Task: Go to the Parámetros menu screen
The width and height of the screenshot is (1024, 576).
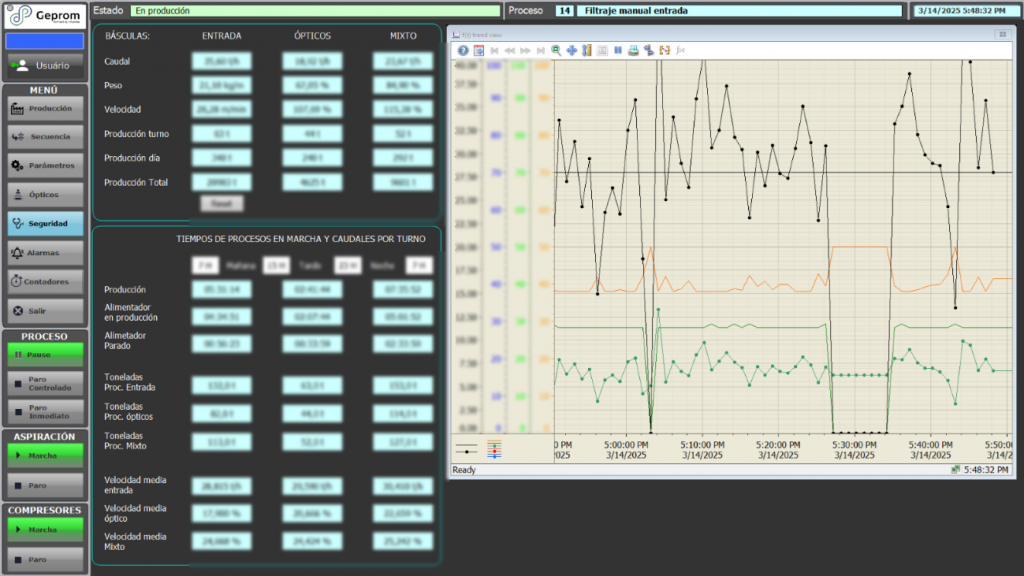Action: (45, 166)
